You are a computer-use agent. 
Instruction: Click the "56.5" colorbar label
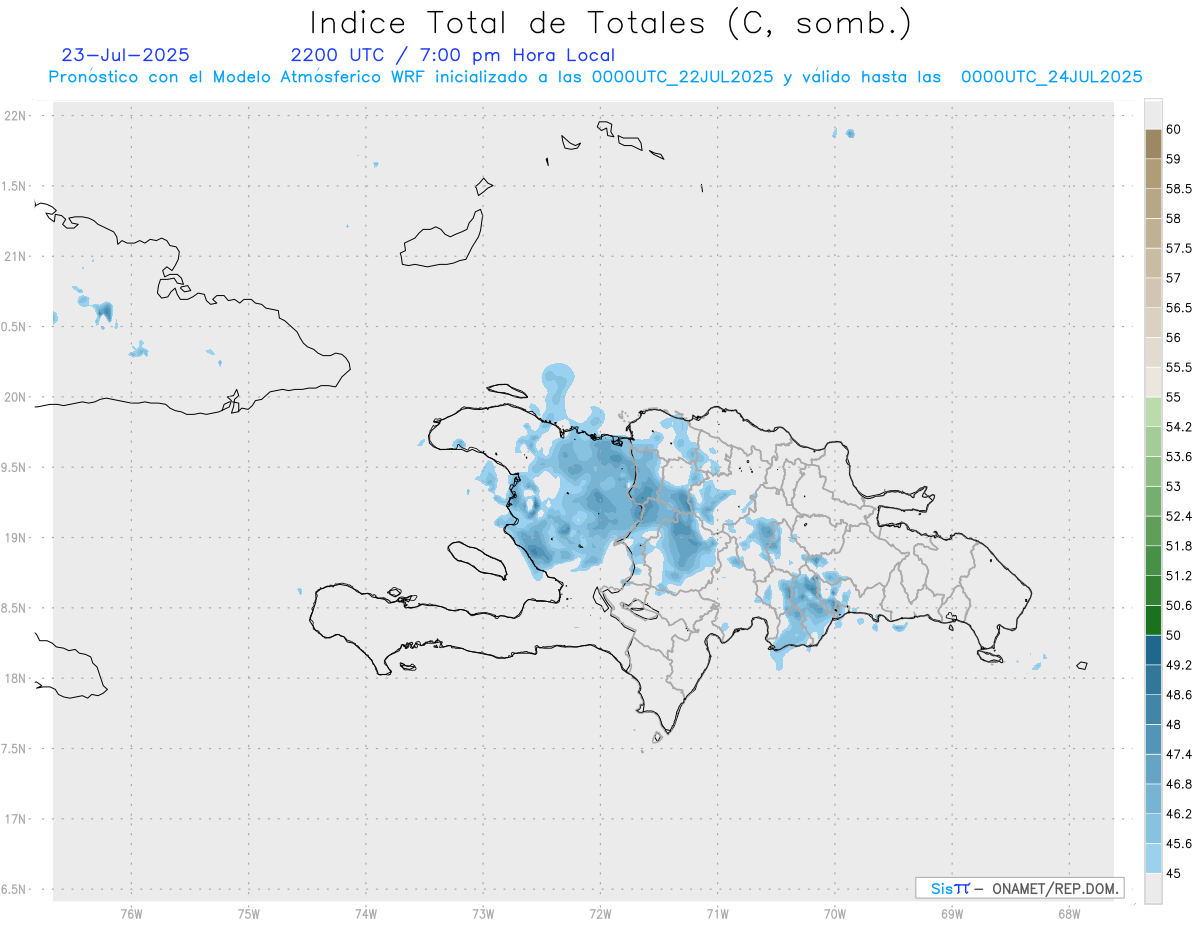point(1179,308)
